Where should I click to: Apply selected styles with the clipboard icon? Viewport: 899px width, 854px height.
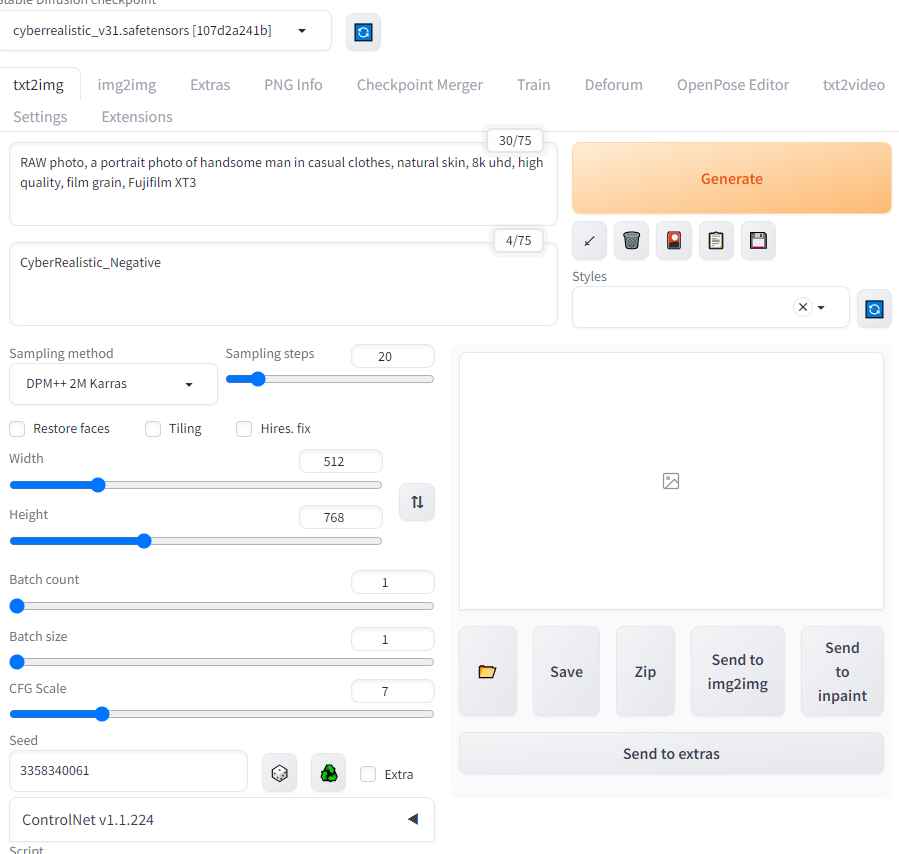point(716,241)
